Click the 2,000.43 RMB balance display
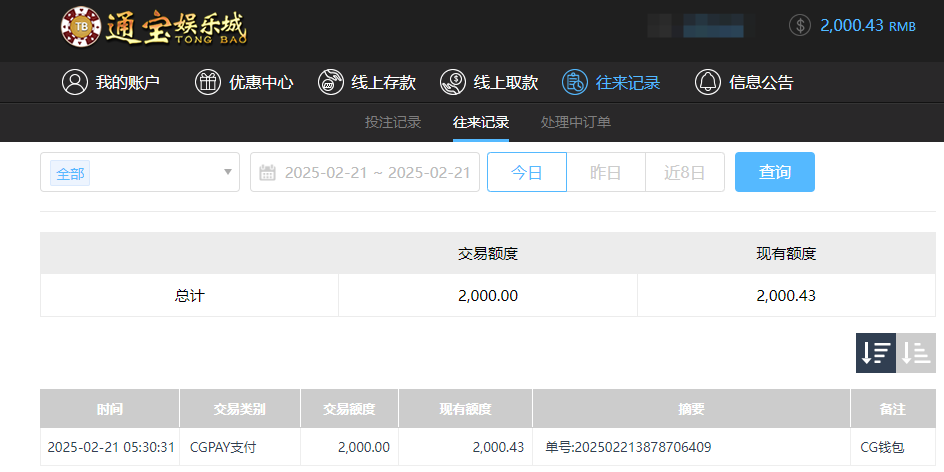This screenshot has width=944, height=472. click(867, 26)
